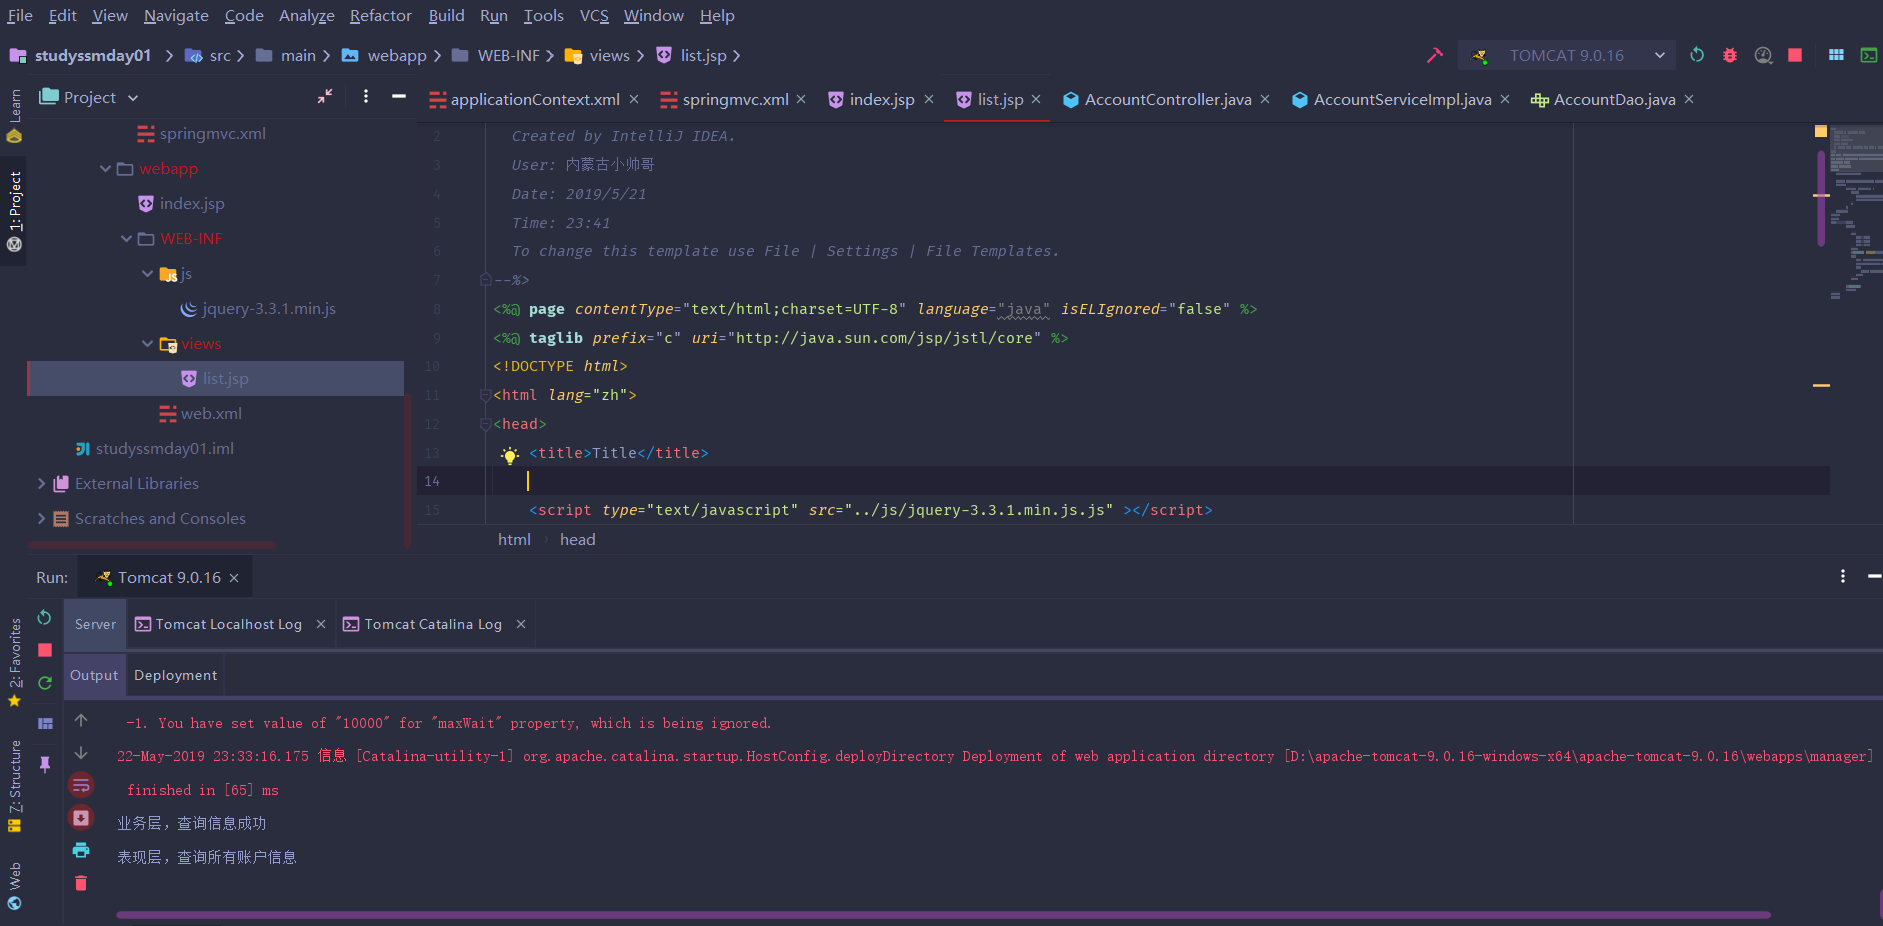Go down the console stack trace
Screen dimensions: 1883x926
pyautogui.click(x=81, y=753)
